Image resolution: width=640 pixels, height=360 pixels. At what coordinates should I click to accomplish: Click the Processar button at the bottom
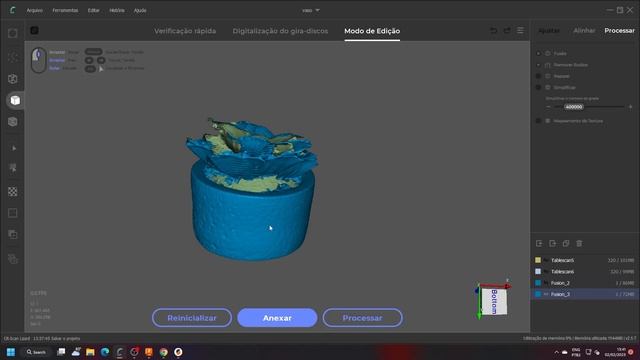[x=362, y=318]
